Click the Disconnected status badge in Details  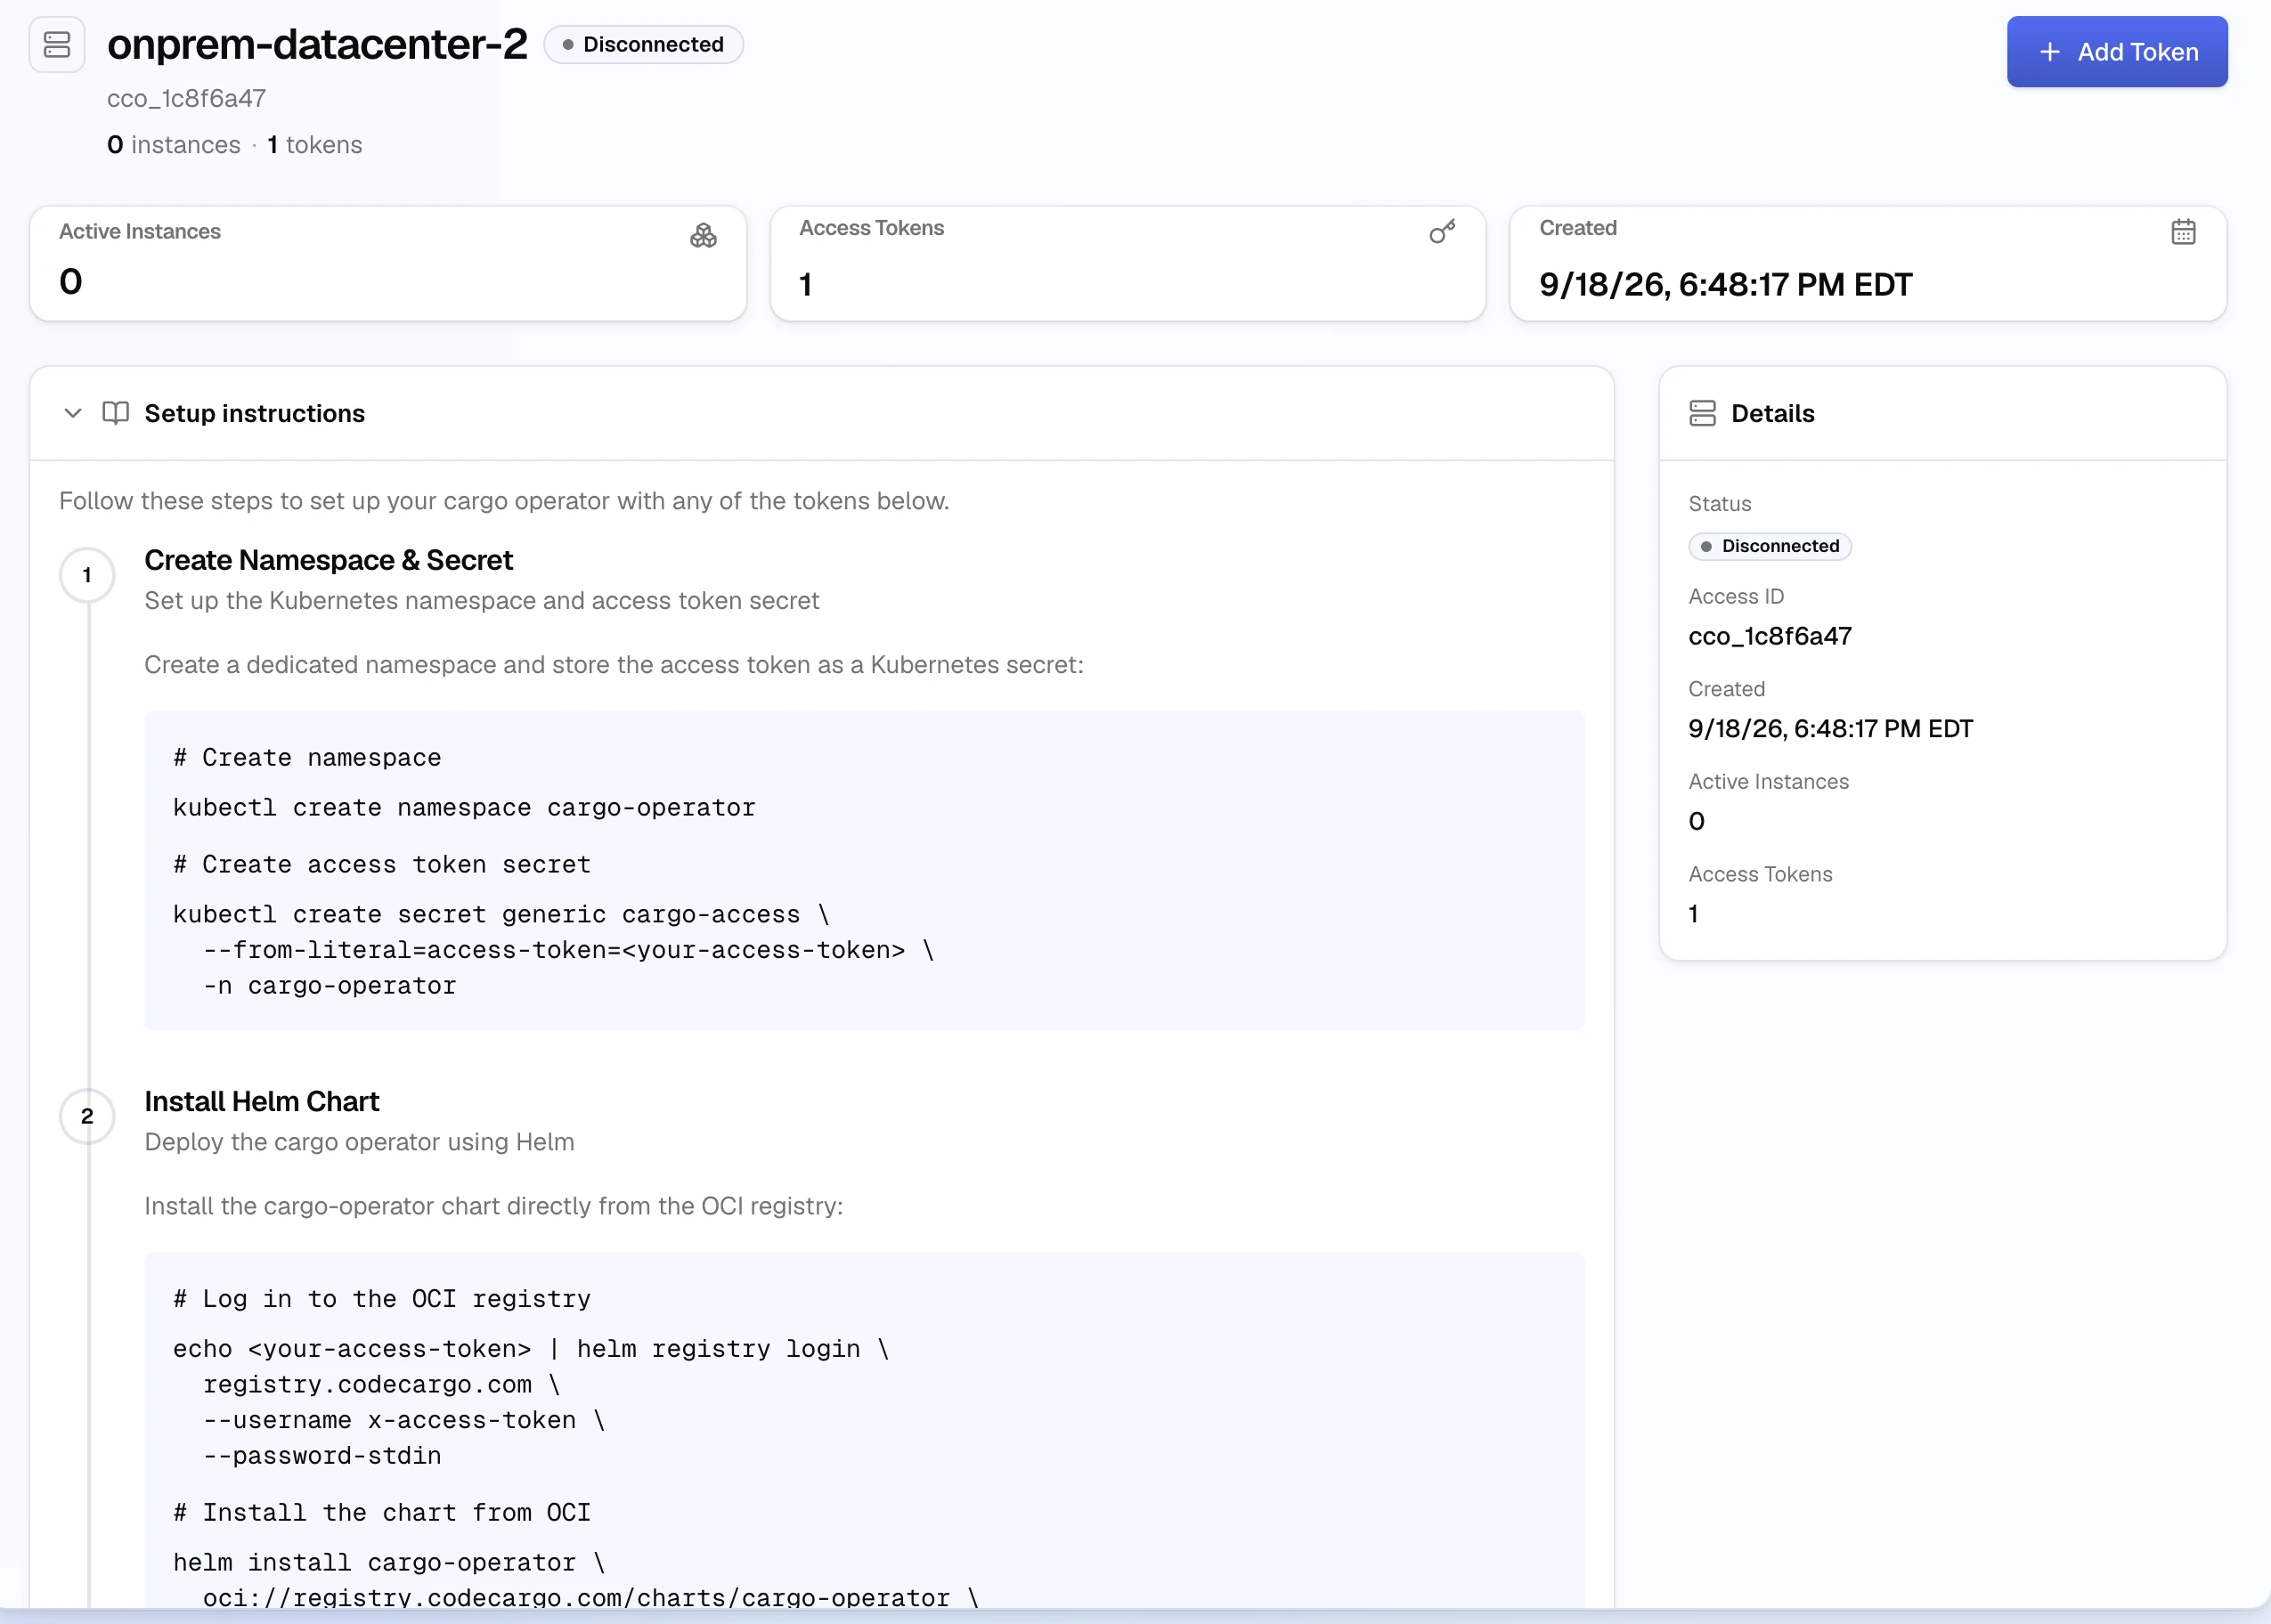tap(1770, 546)
